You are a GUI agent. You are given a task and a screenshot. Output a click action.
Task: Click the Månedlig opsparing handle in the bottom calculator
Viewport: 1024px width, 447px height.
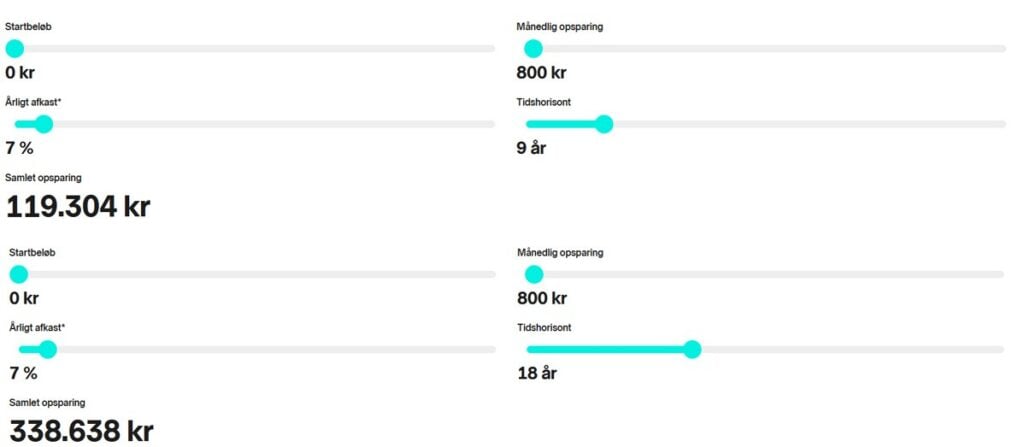click(534, 274)
